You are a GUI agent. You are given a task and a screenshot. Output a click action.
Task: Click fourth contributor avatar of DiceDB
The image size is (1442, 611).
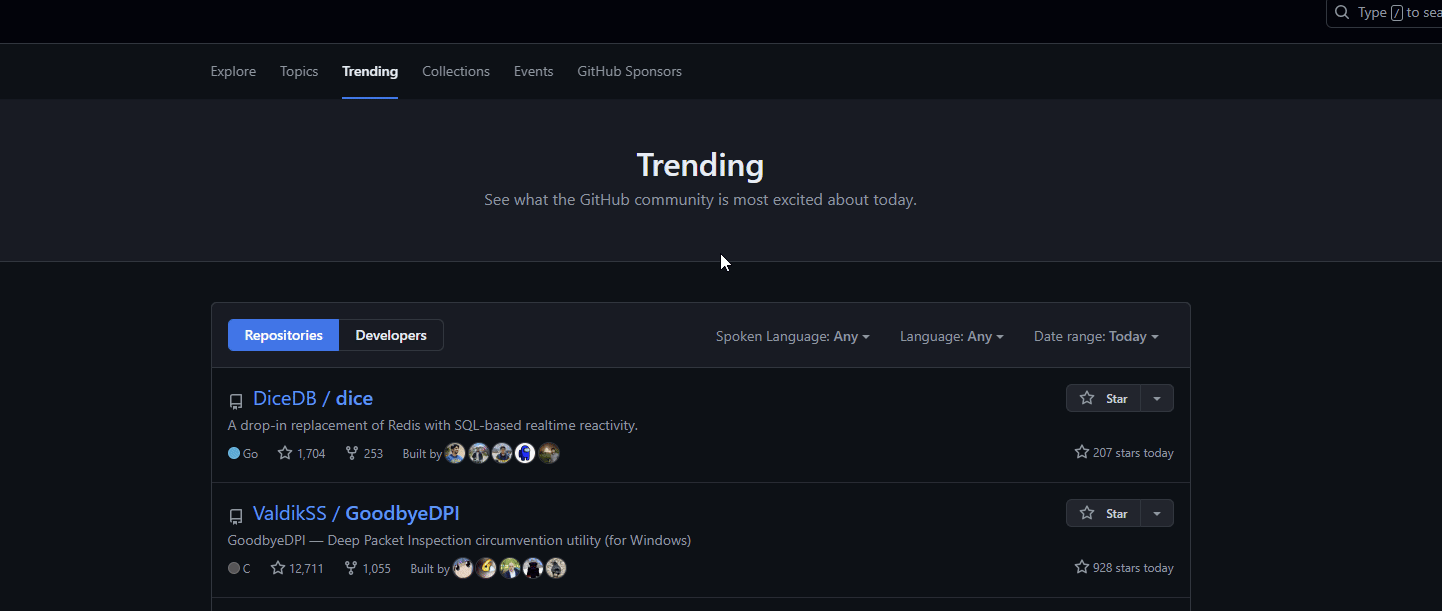(525, 453)
